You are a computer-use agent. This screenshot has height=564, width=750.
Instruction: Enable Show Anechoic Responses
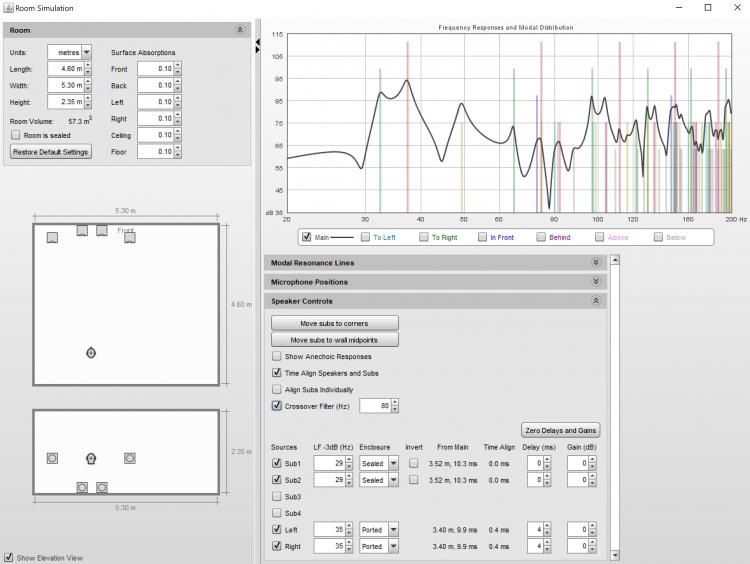click(x=276, y=356)
